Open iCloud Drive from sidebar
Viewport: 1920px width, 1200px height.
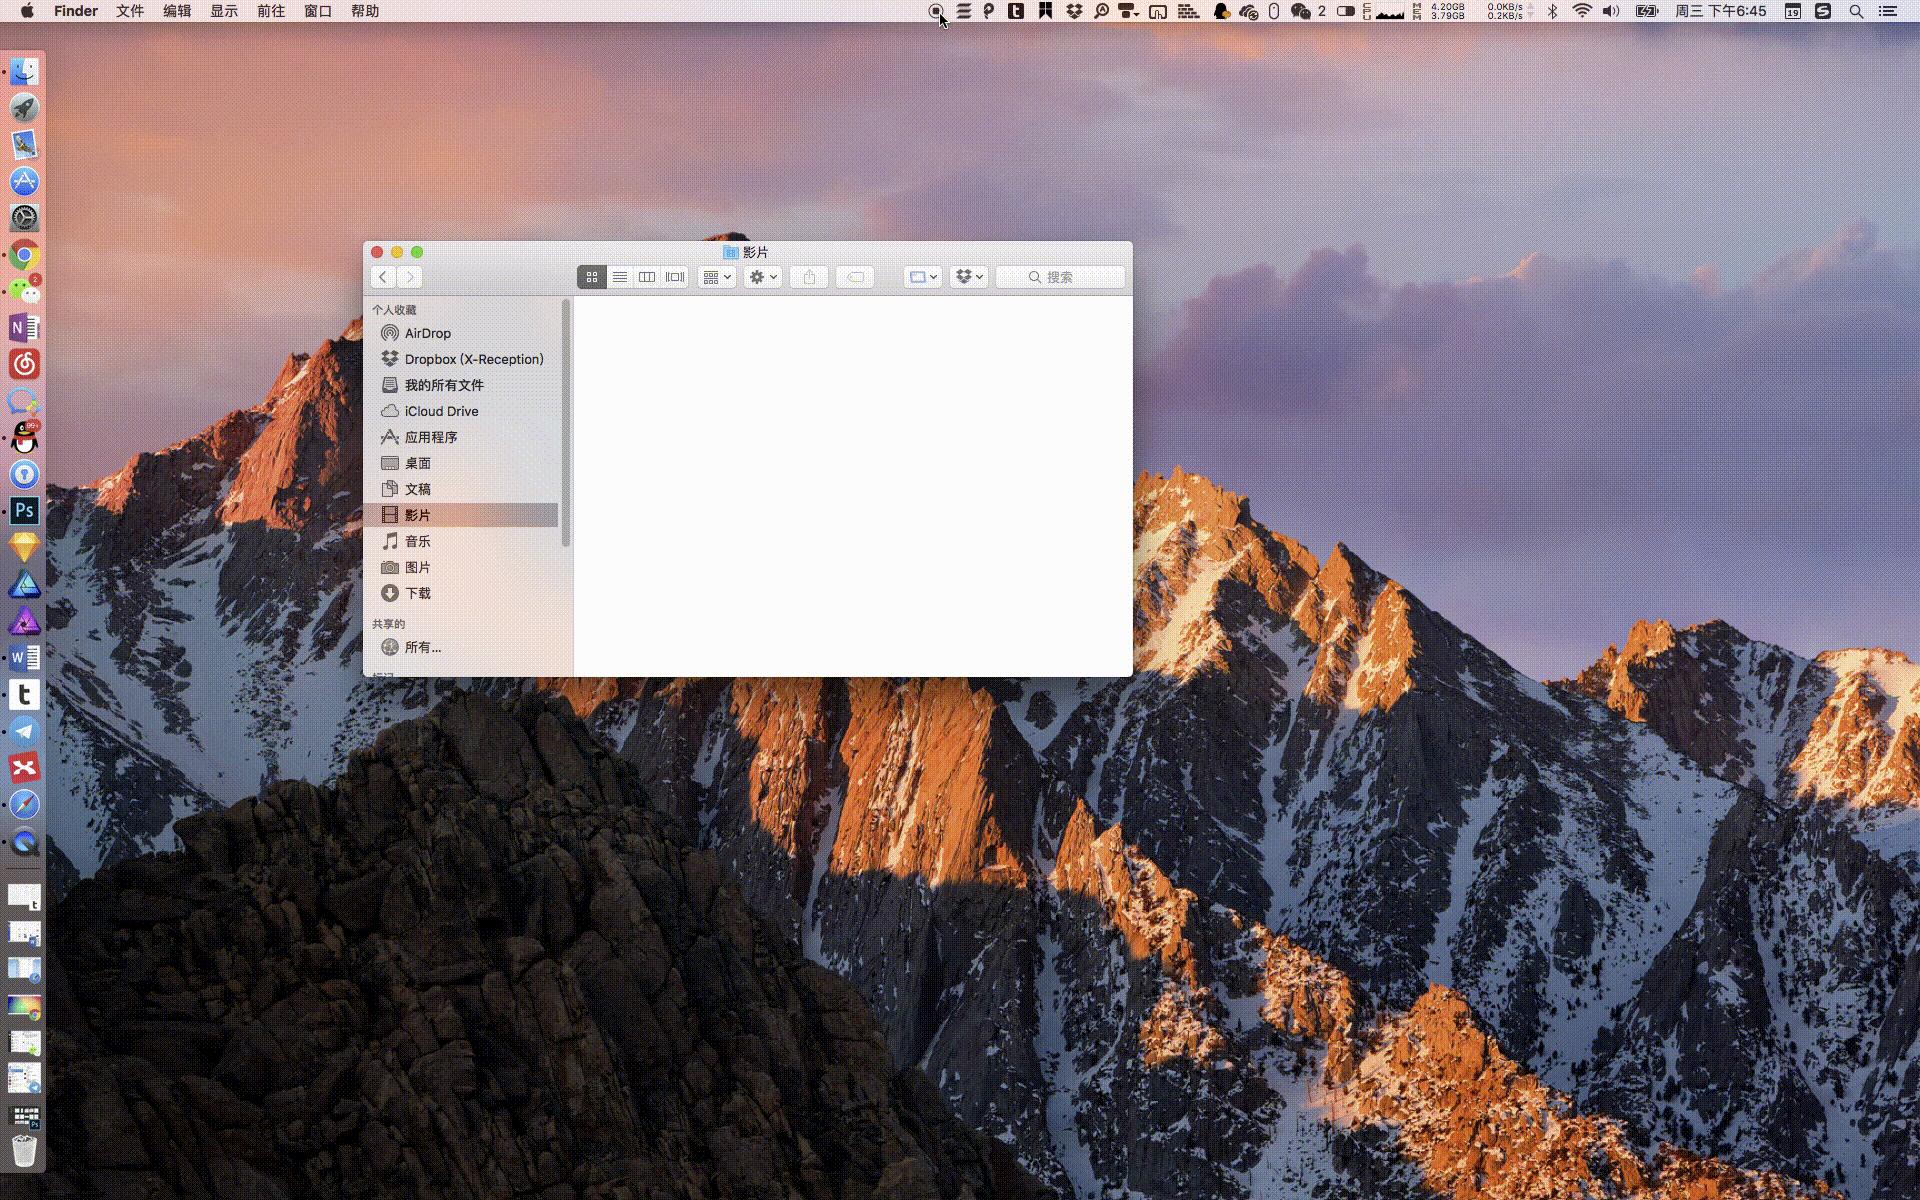coord(441,411)
